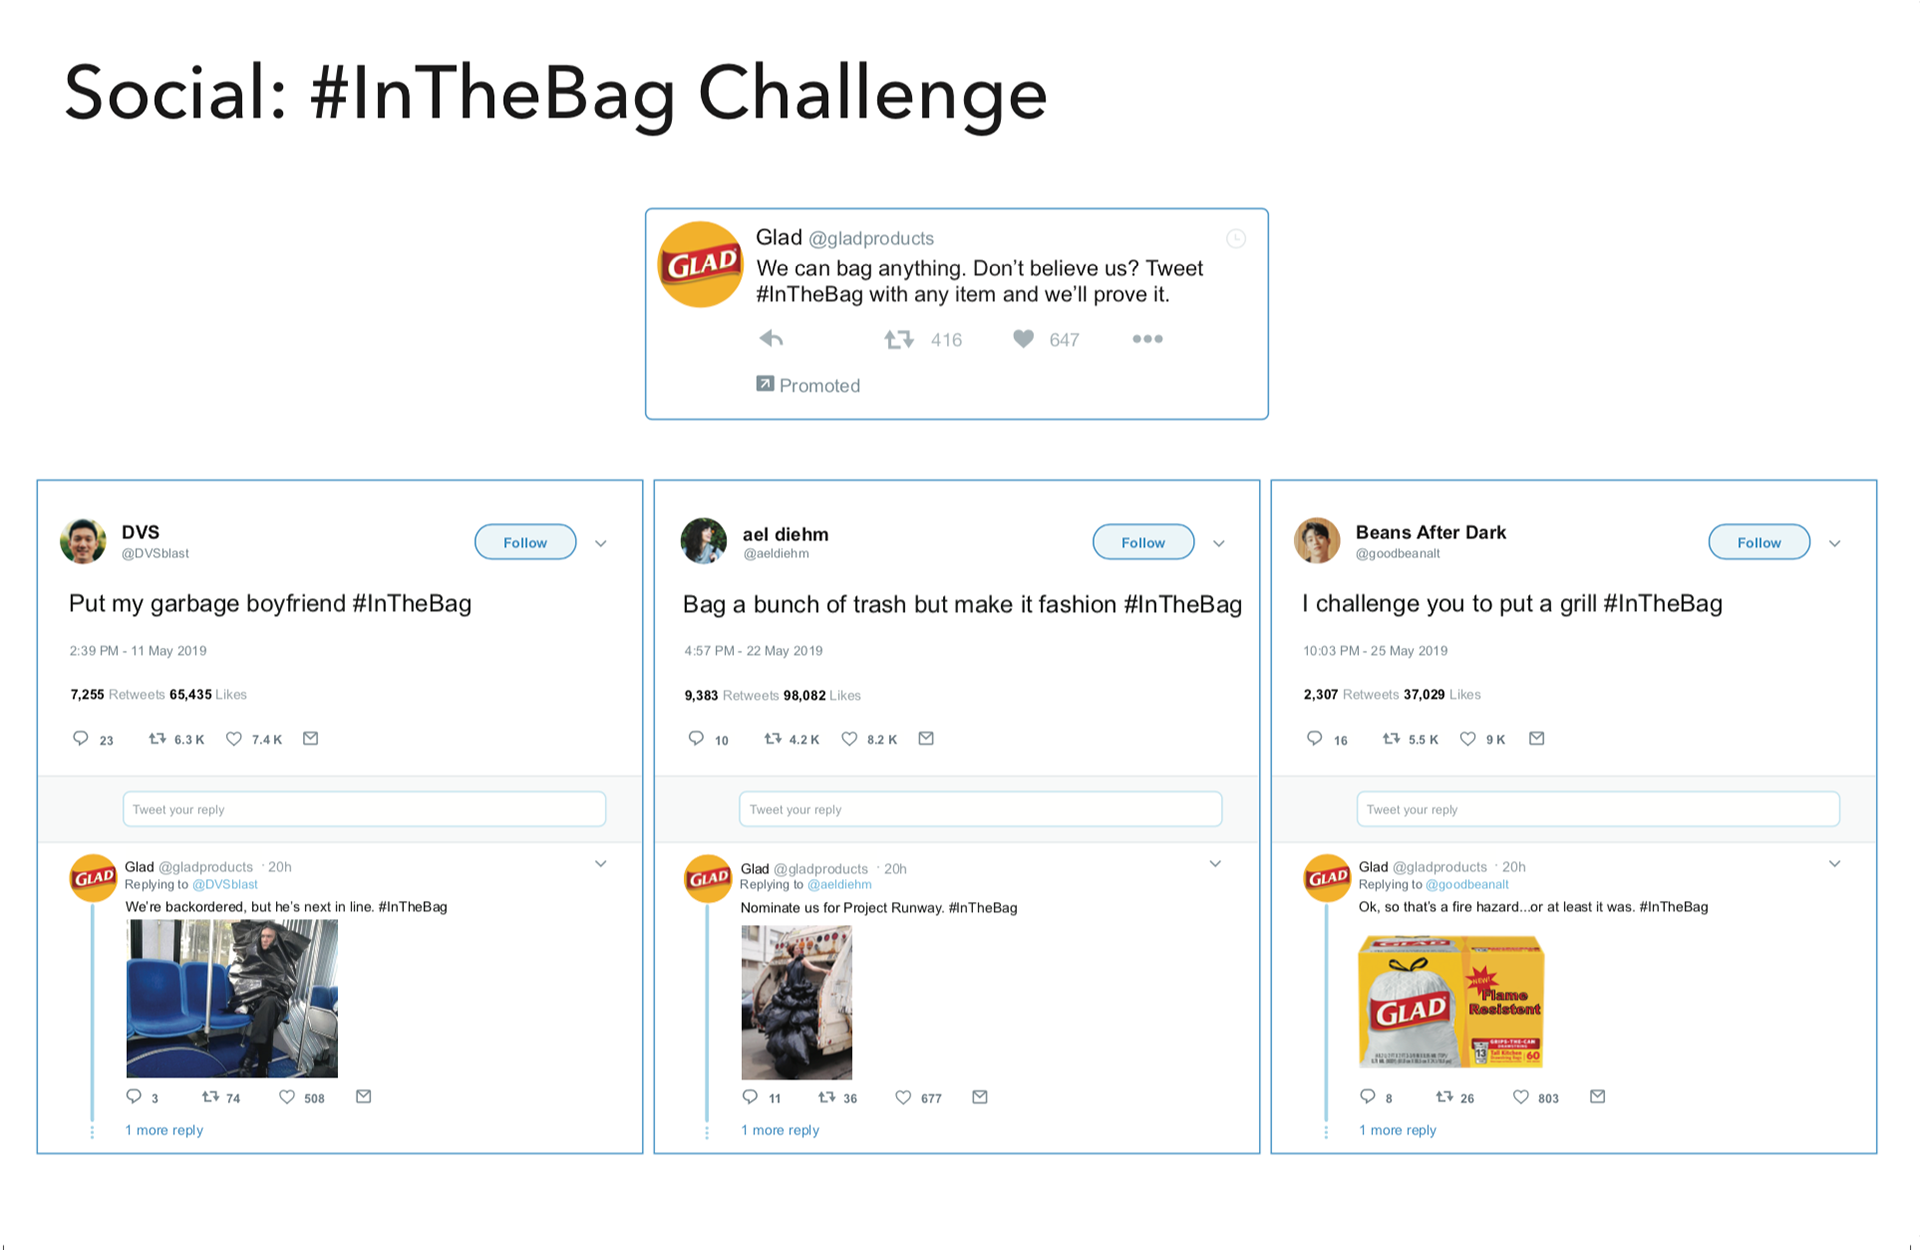This screenshot has width=1920, height=1250.
Task: Open the bus seat garbage bag photo
Action: point(232,998)
